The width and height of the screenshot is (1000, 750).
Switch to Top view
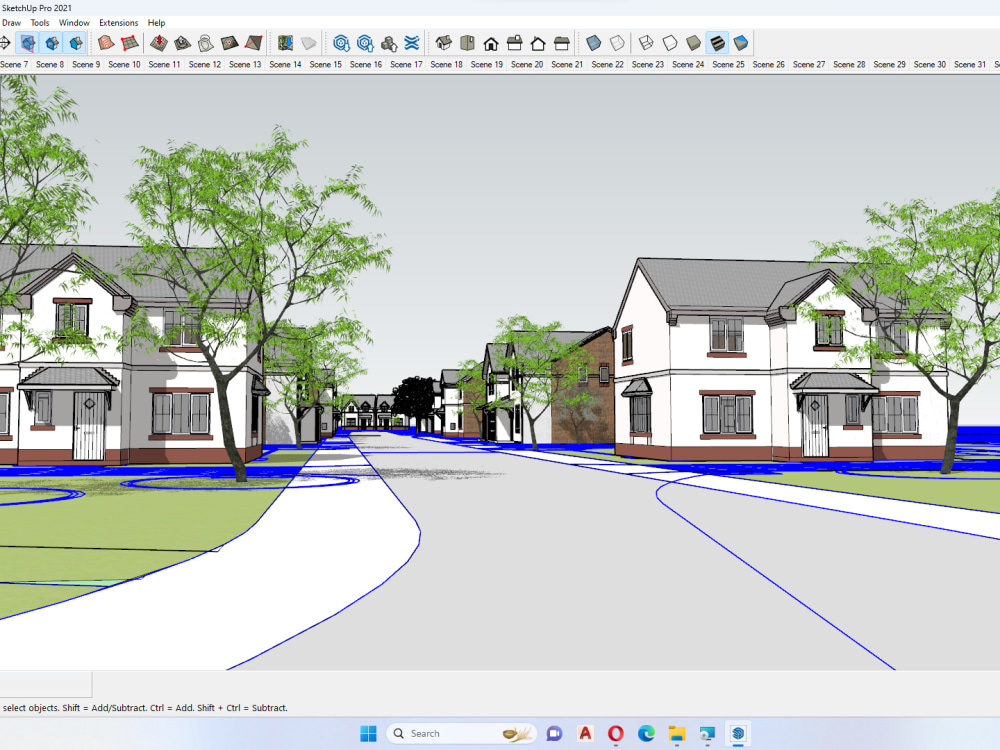click(467, 43)
